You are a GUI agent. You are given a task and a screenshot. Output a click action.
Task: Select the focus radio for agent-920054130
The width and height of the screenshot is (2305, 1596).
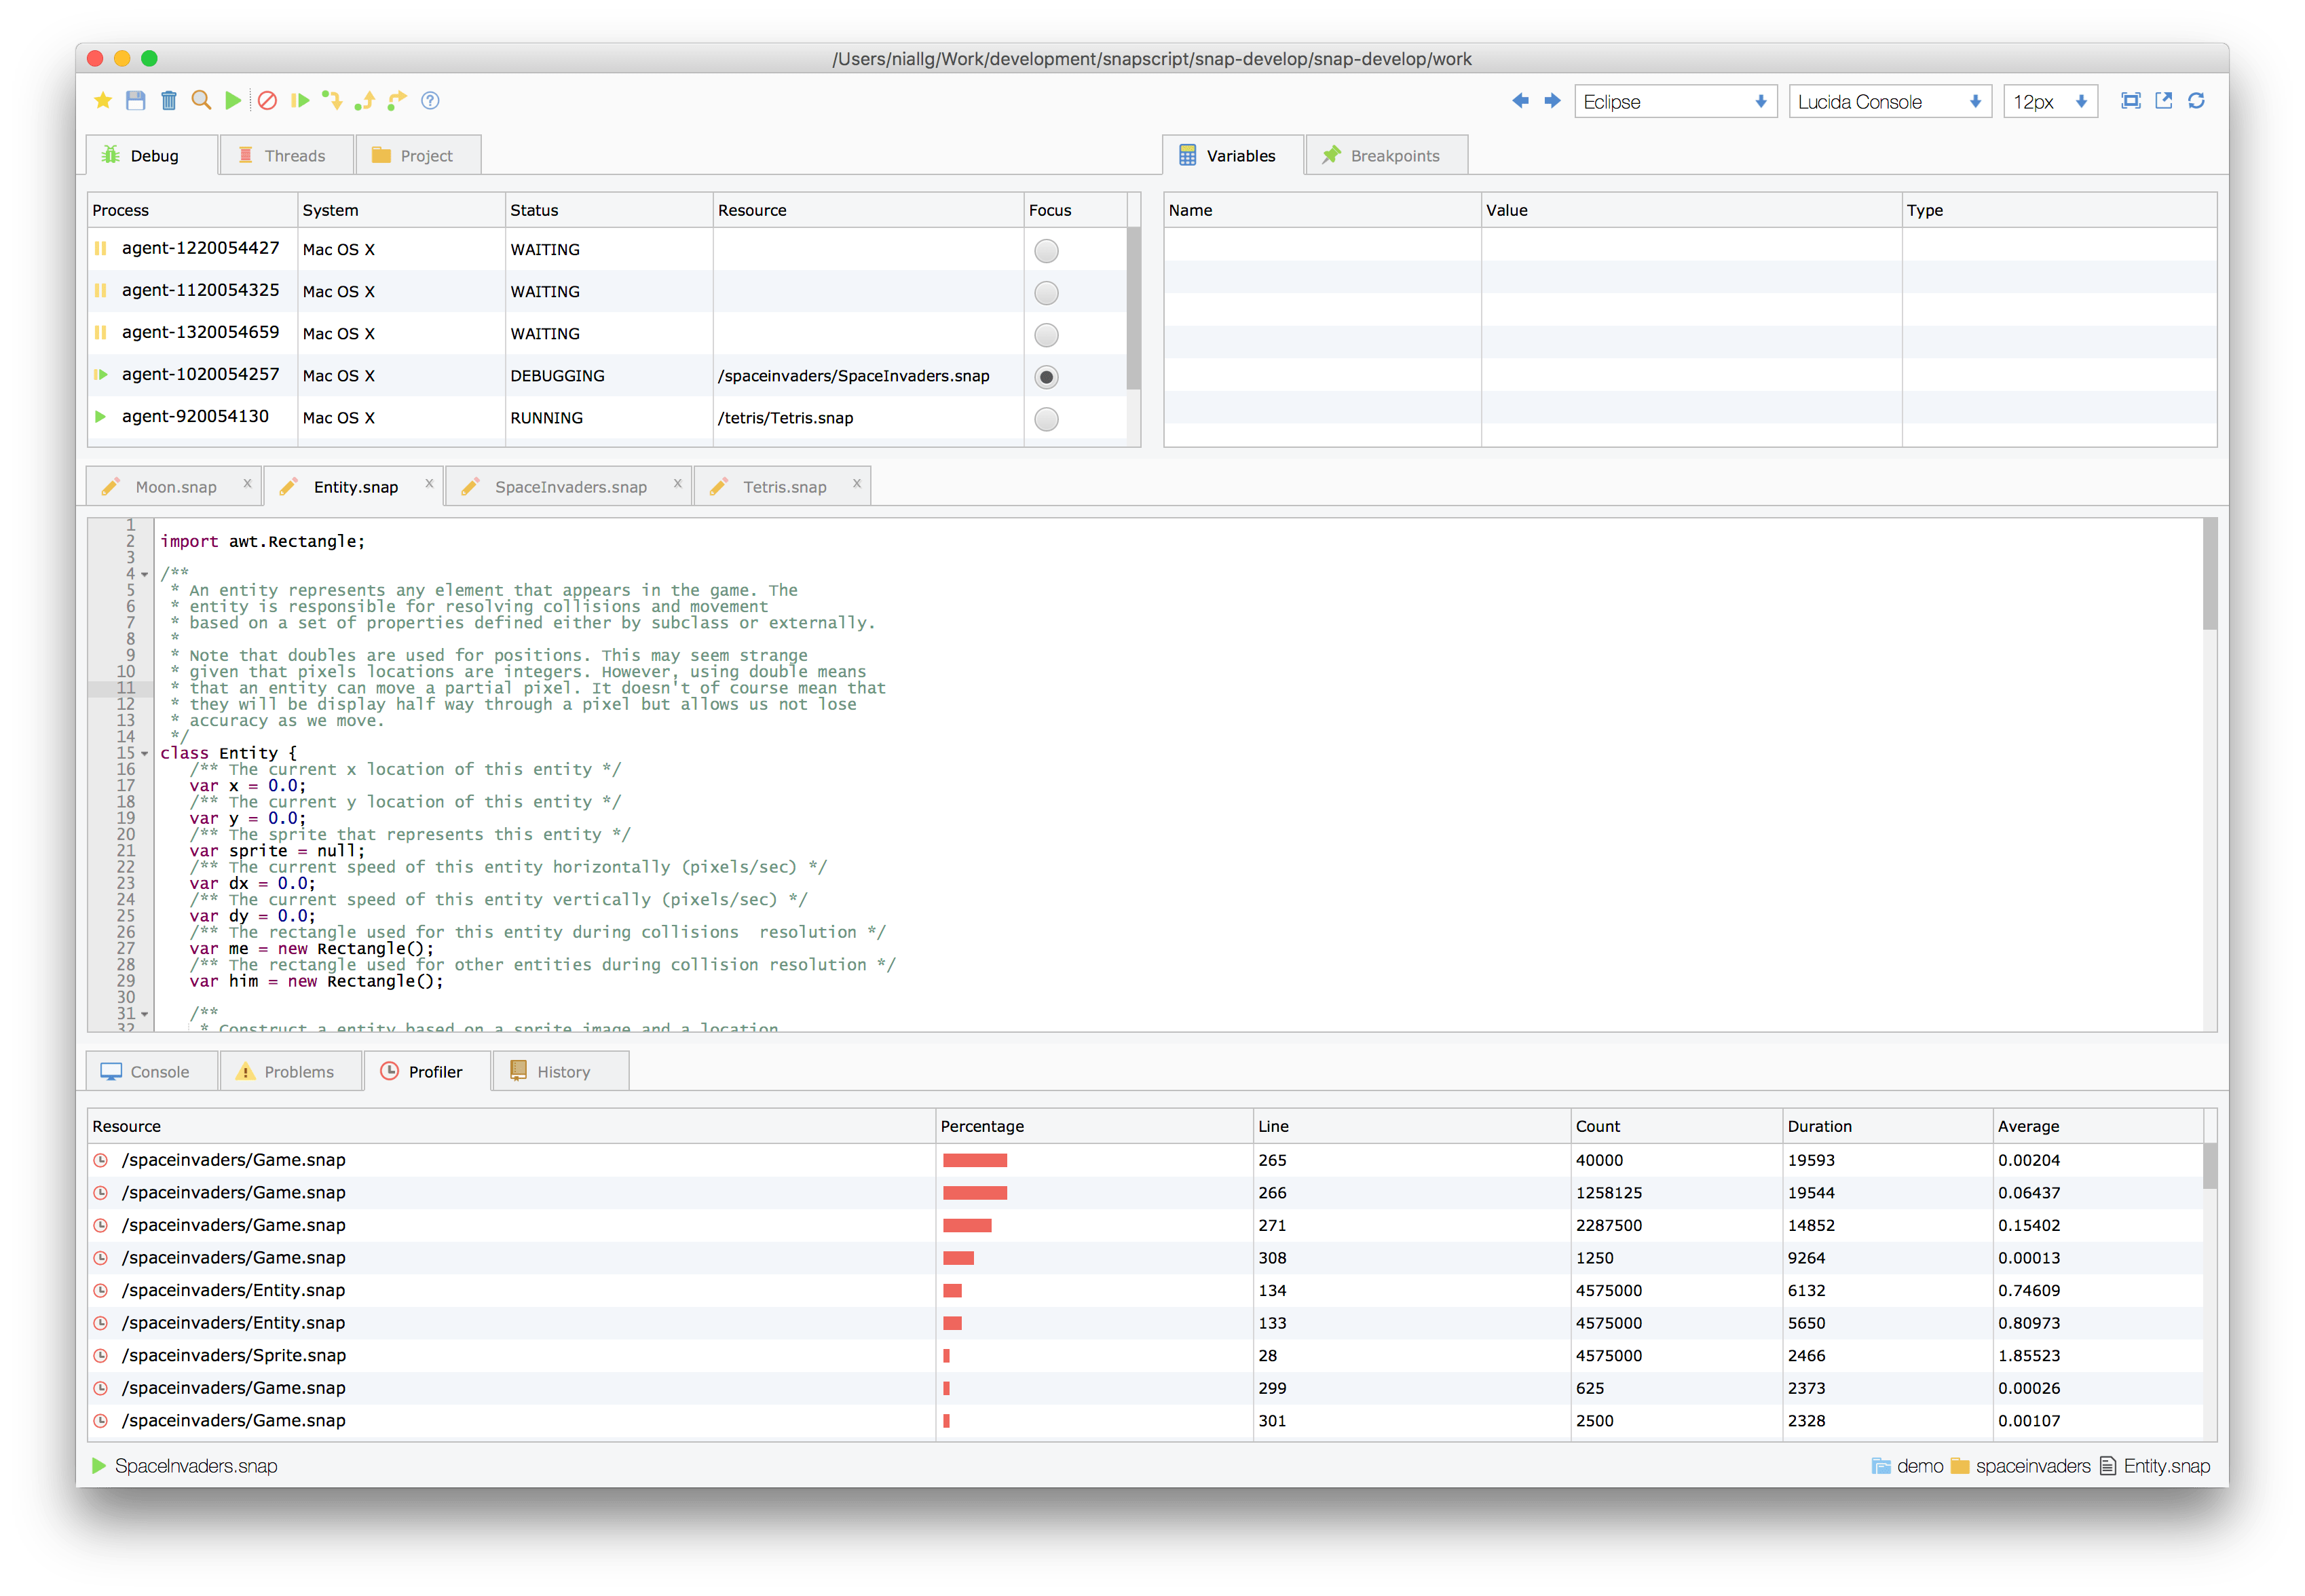tap(1046, 419)
